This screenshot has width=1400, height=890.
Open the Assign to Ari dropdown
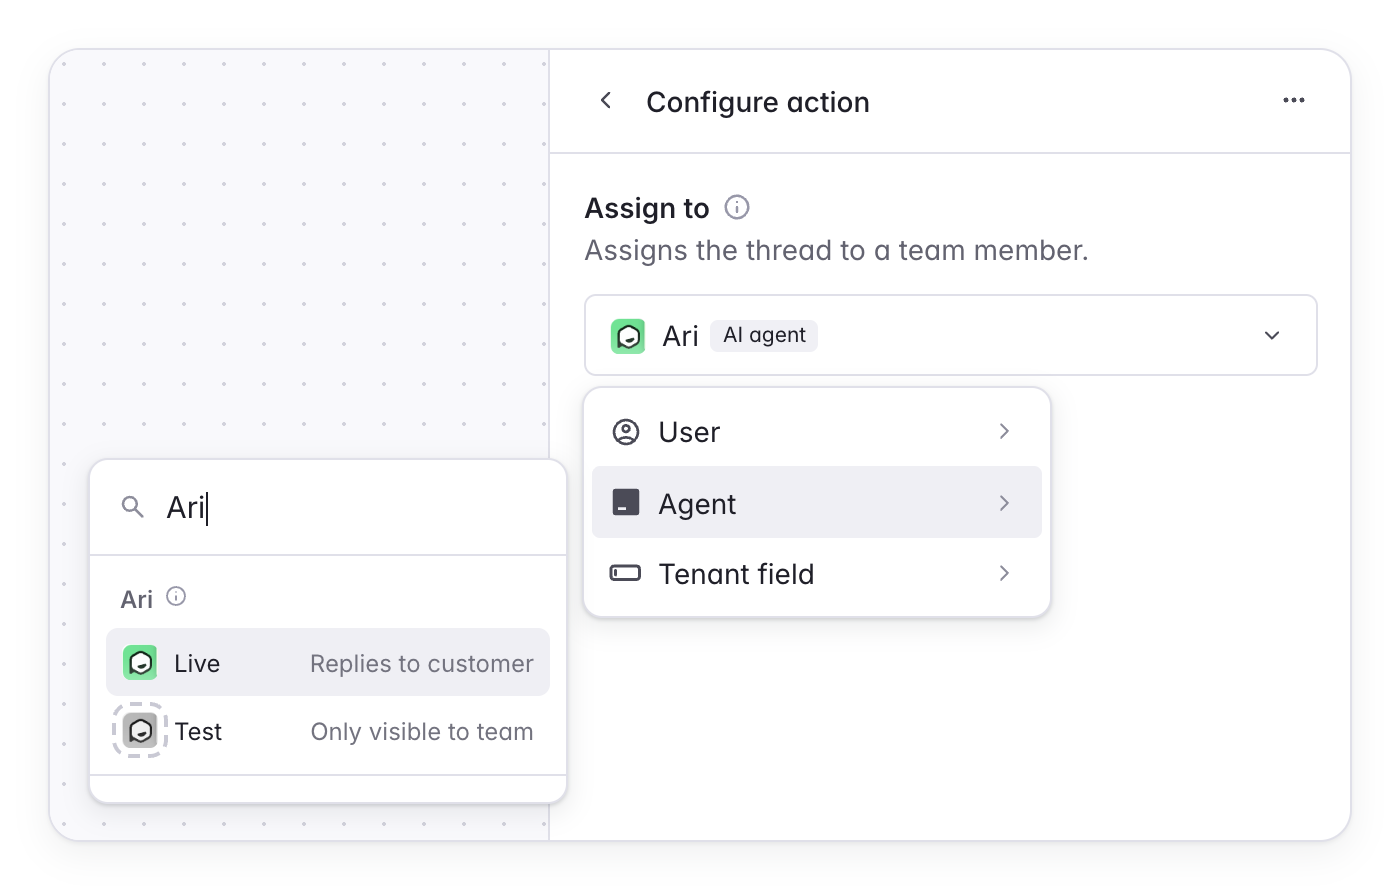pos(950,336)
